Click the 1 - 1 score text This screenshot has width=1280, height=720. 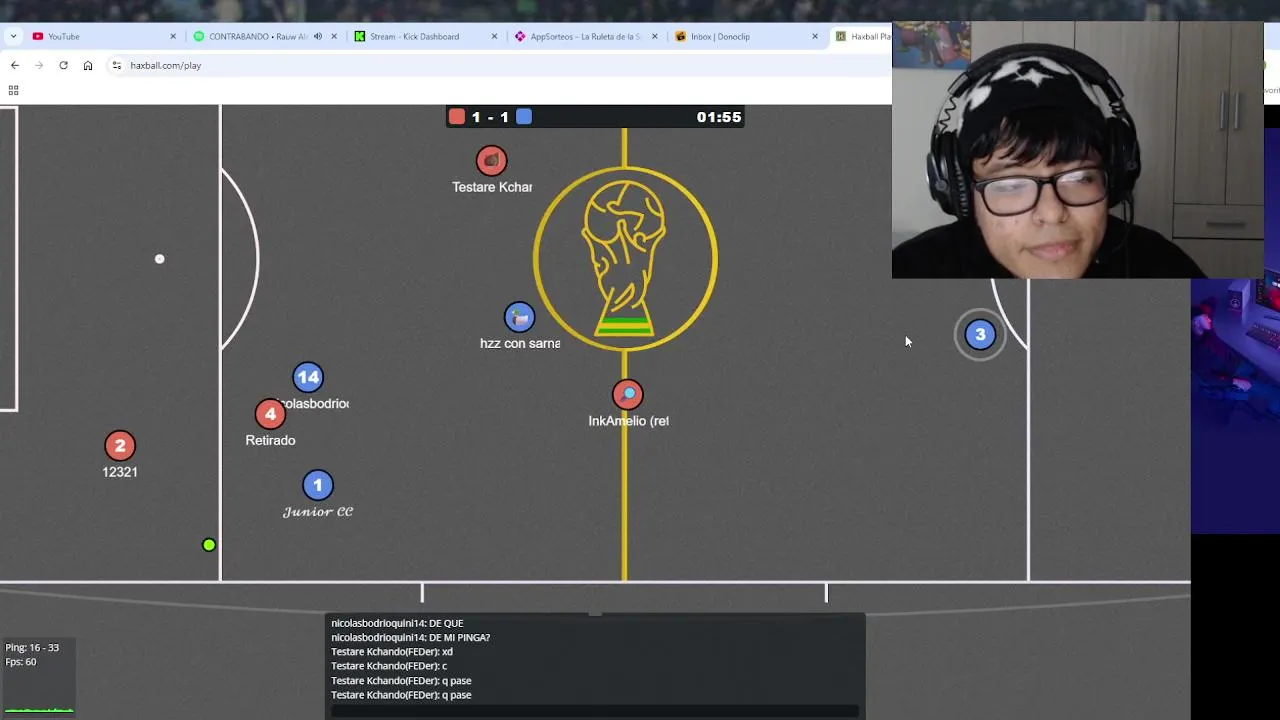pyautogui.click(x=490, y=117)
